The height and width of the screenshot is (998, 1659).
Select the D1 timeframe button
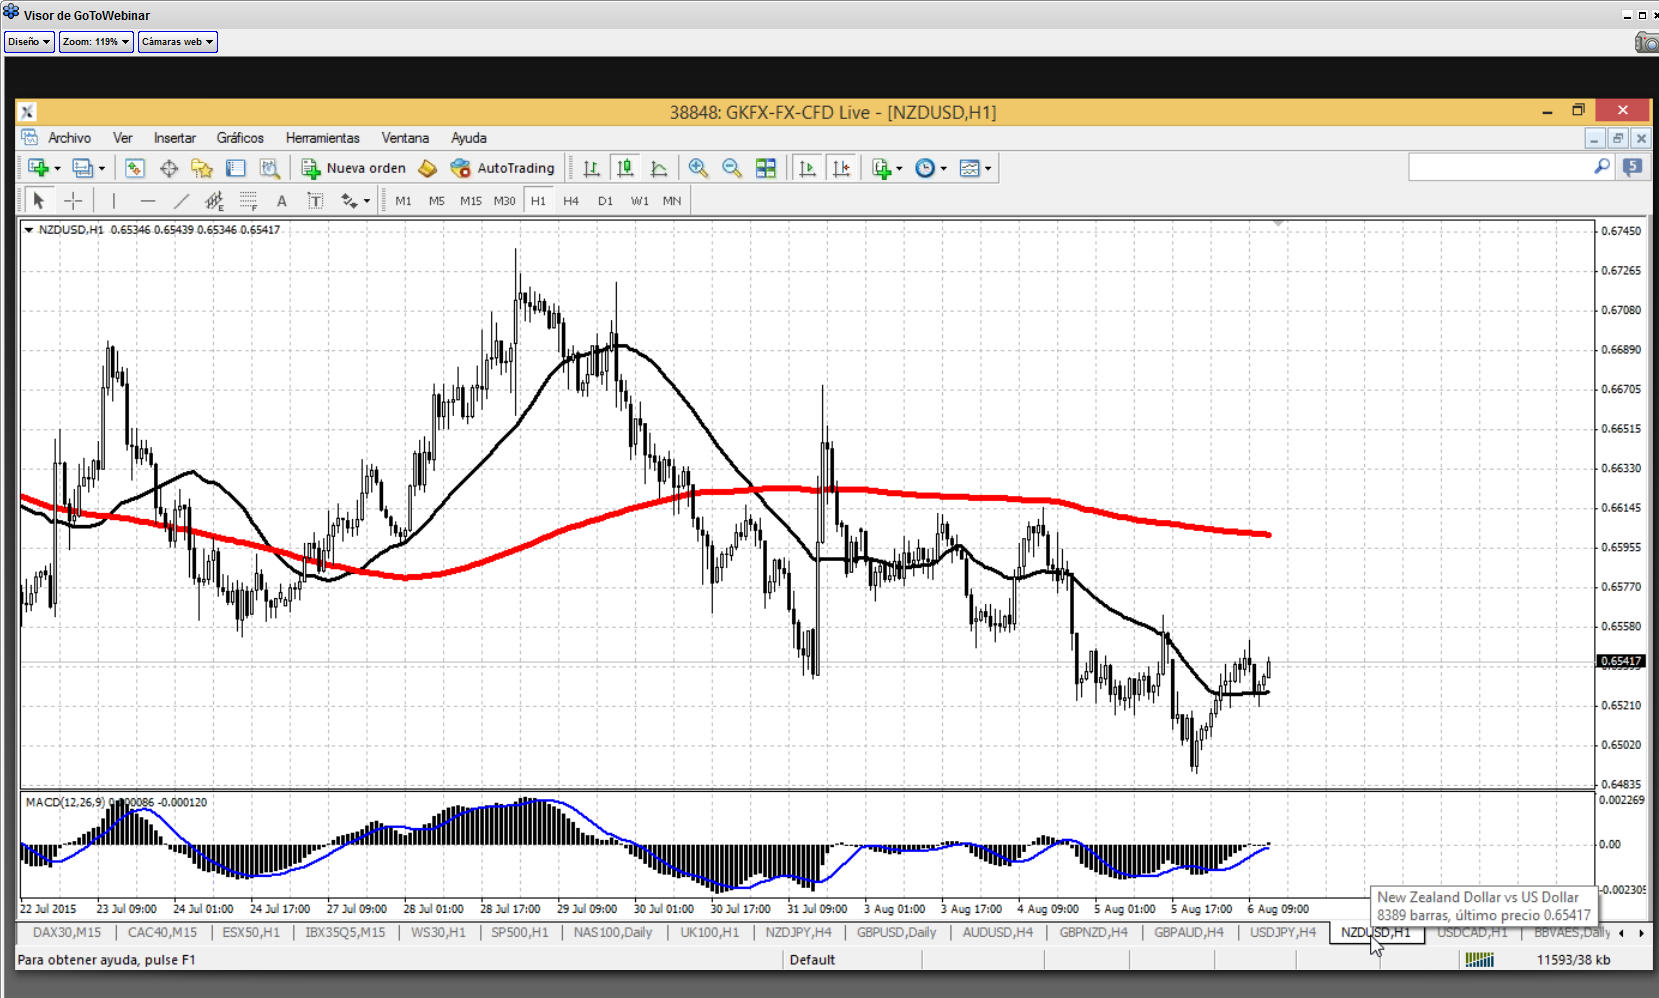(x=605, y=201)
